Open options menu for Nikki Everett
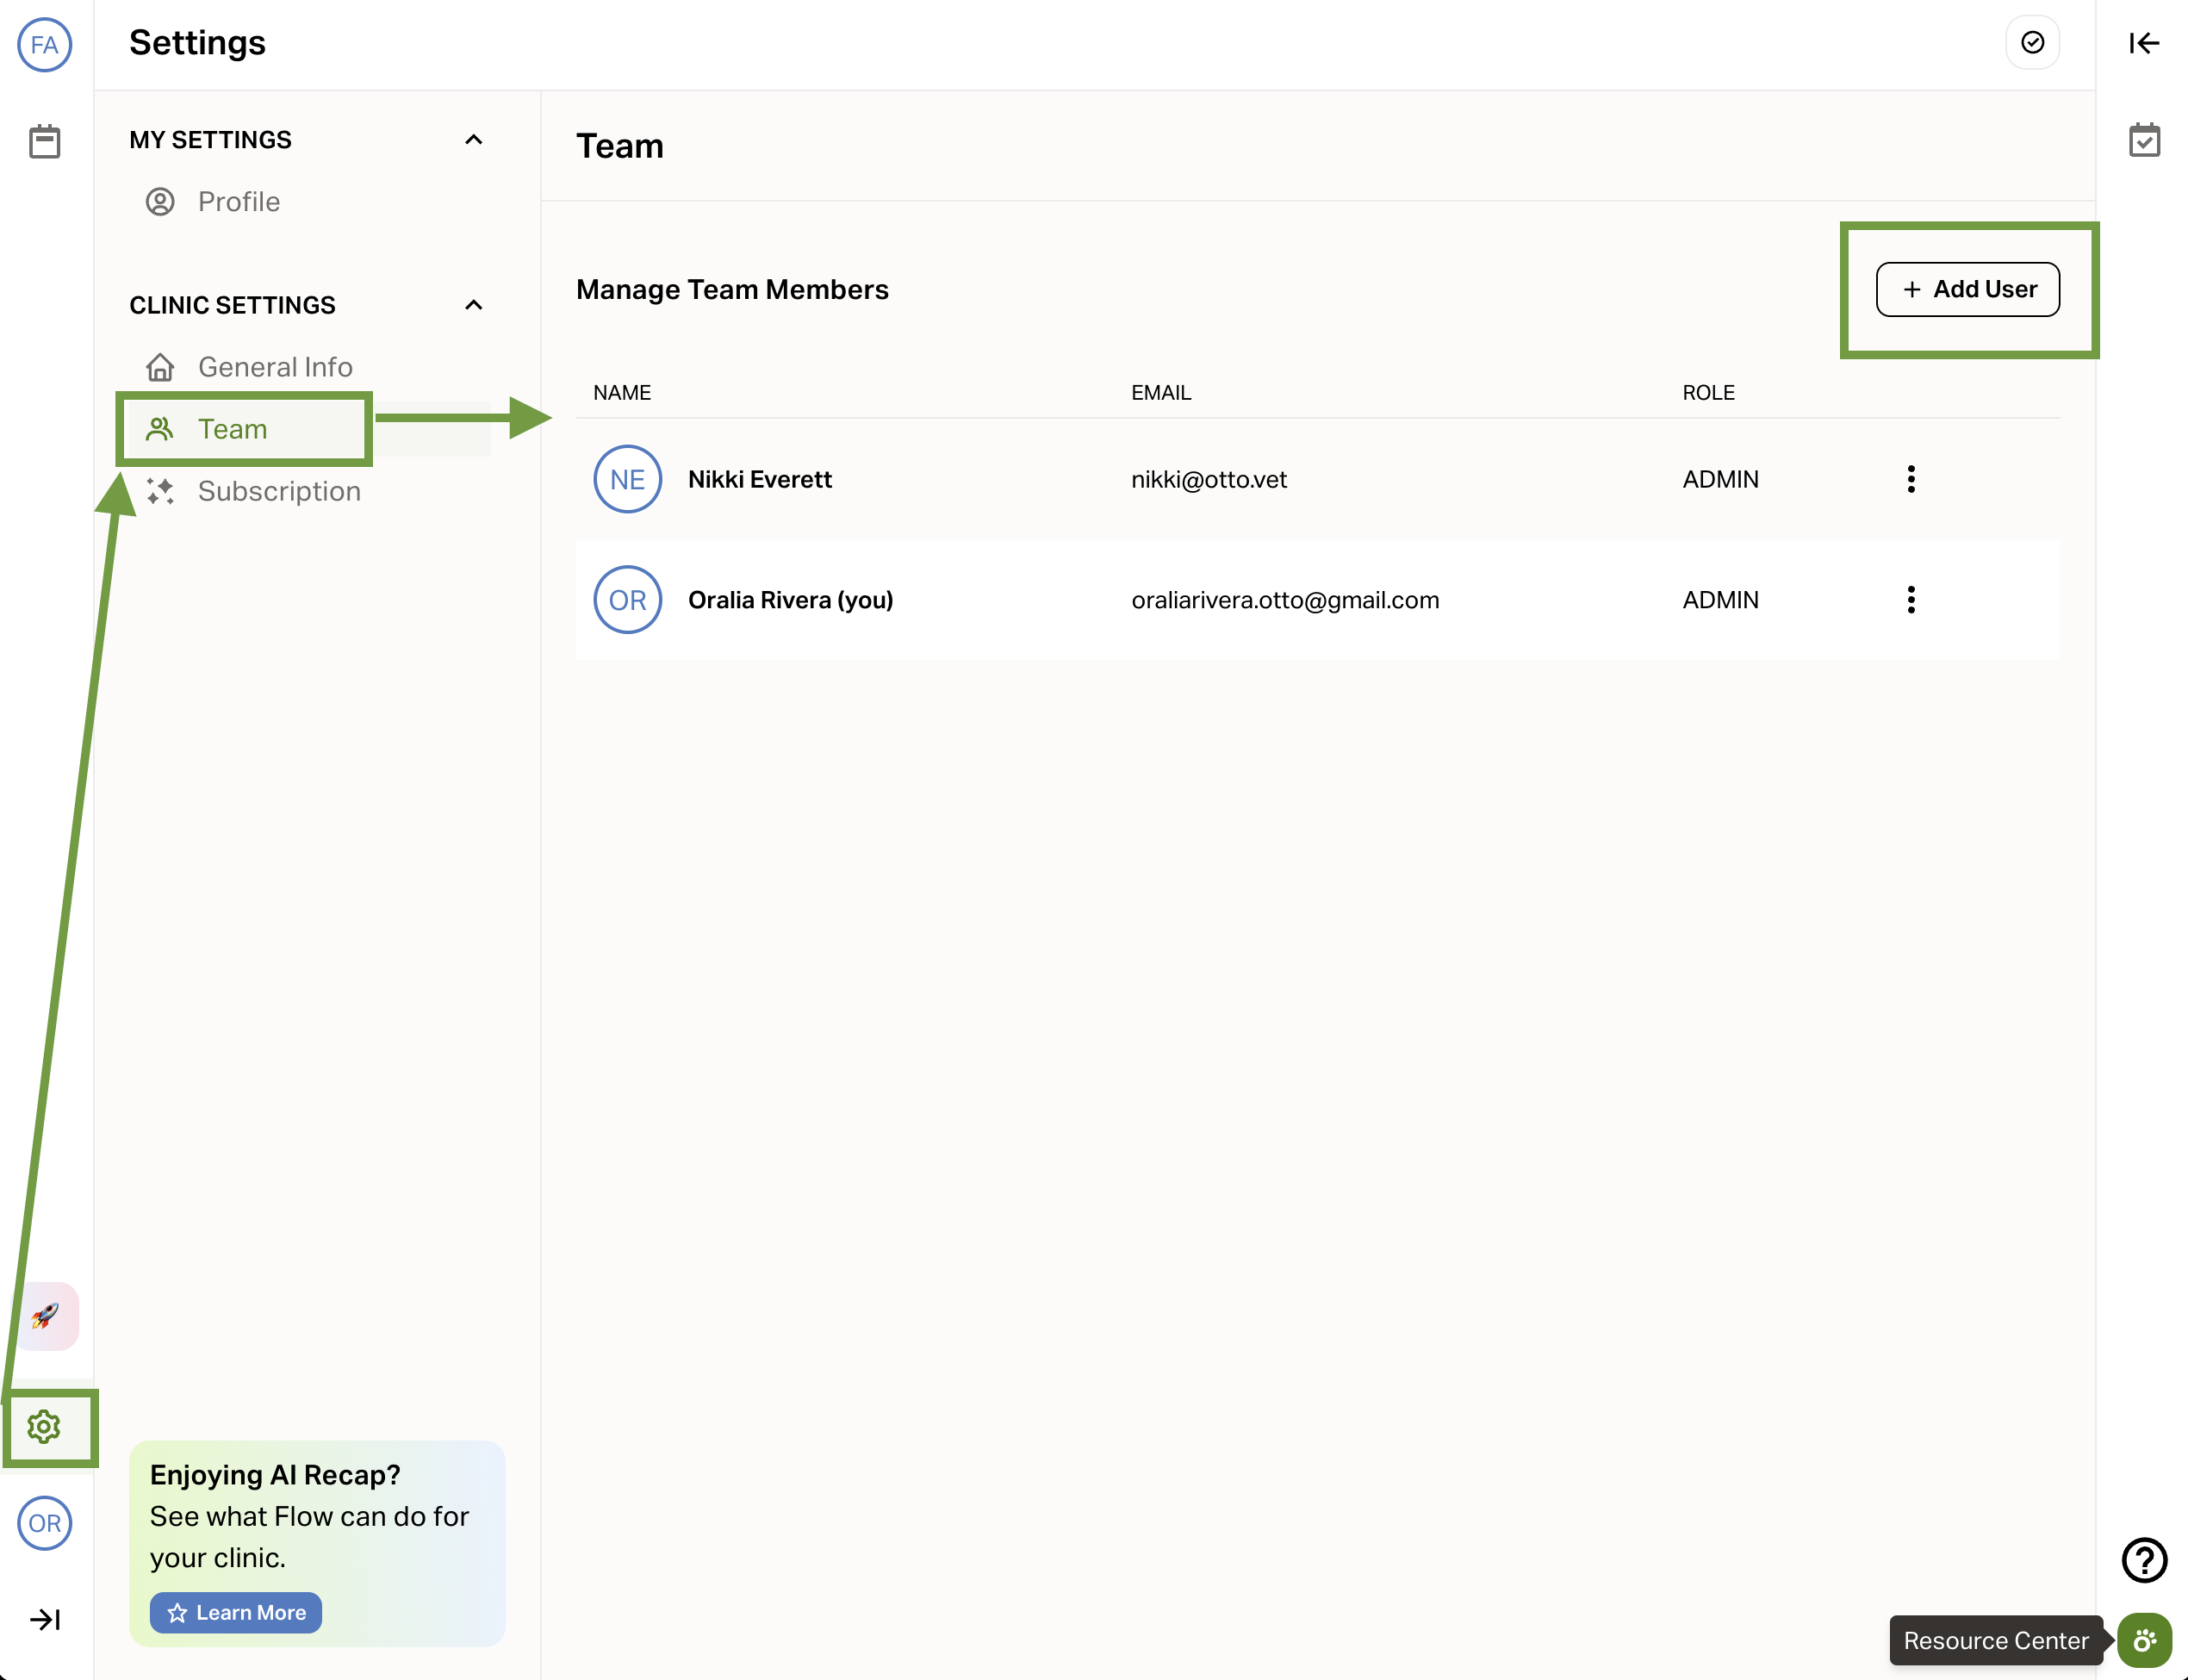The image size is (2188, 1680). pyautogui.click(x=1911, y=479)
